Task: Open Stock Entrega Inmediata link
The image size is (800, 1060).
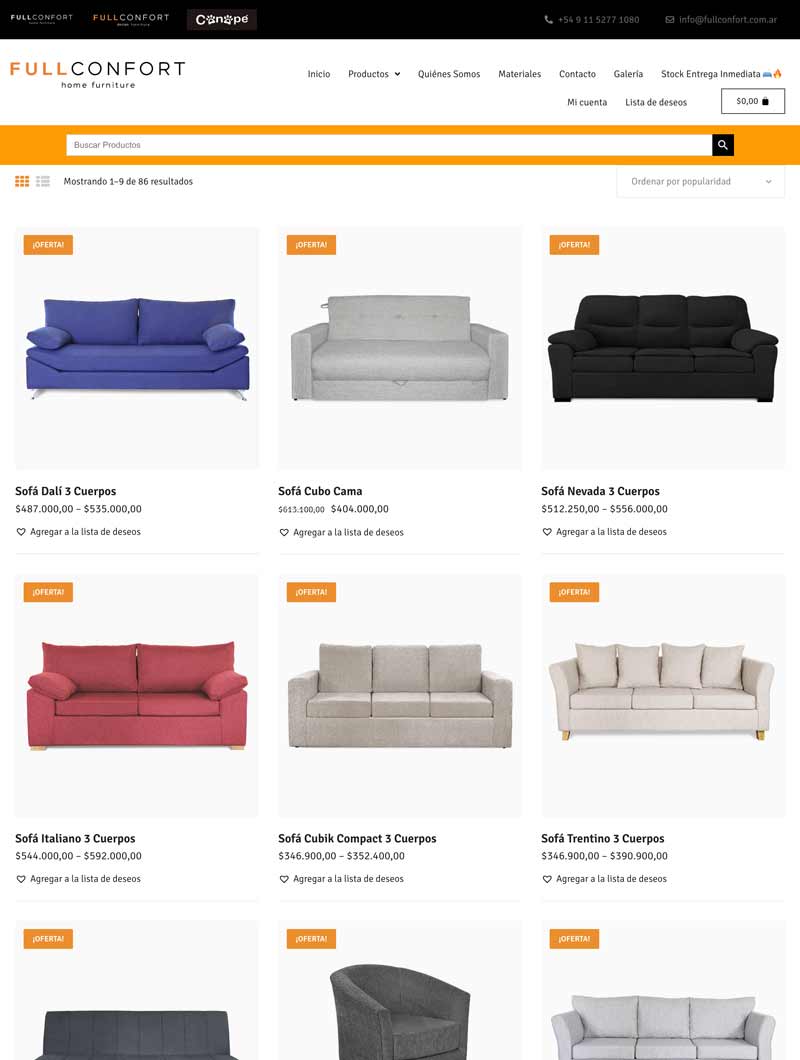Action: [x=721, y=74]
